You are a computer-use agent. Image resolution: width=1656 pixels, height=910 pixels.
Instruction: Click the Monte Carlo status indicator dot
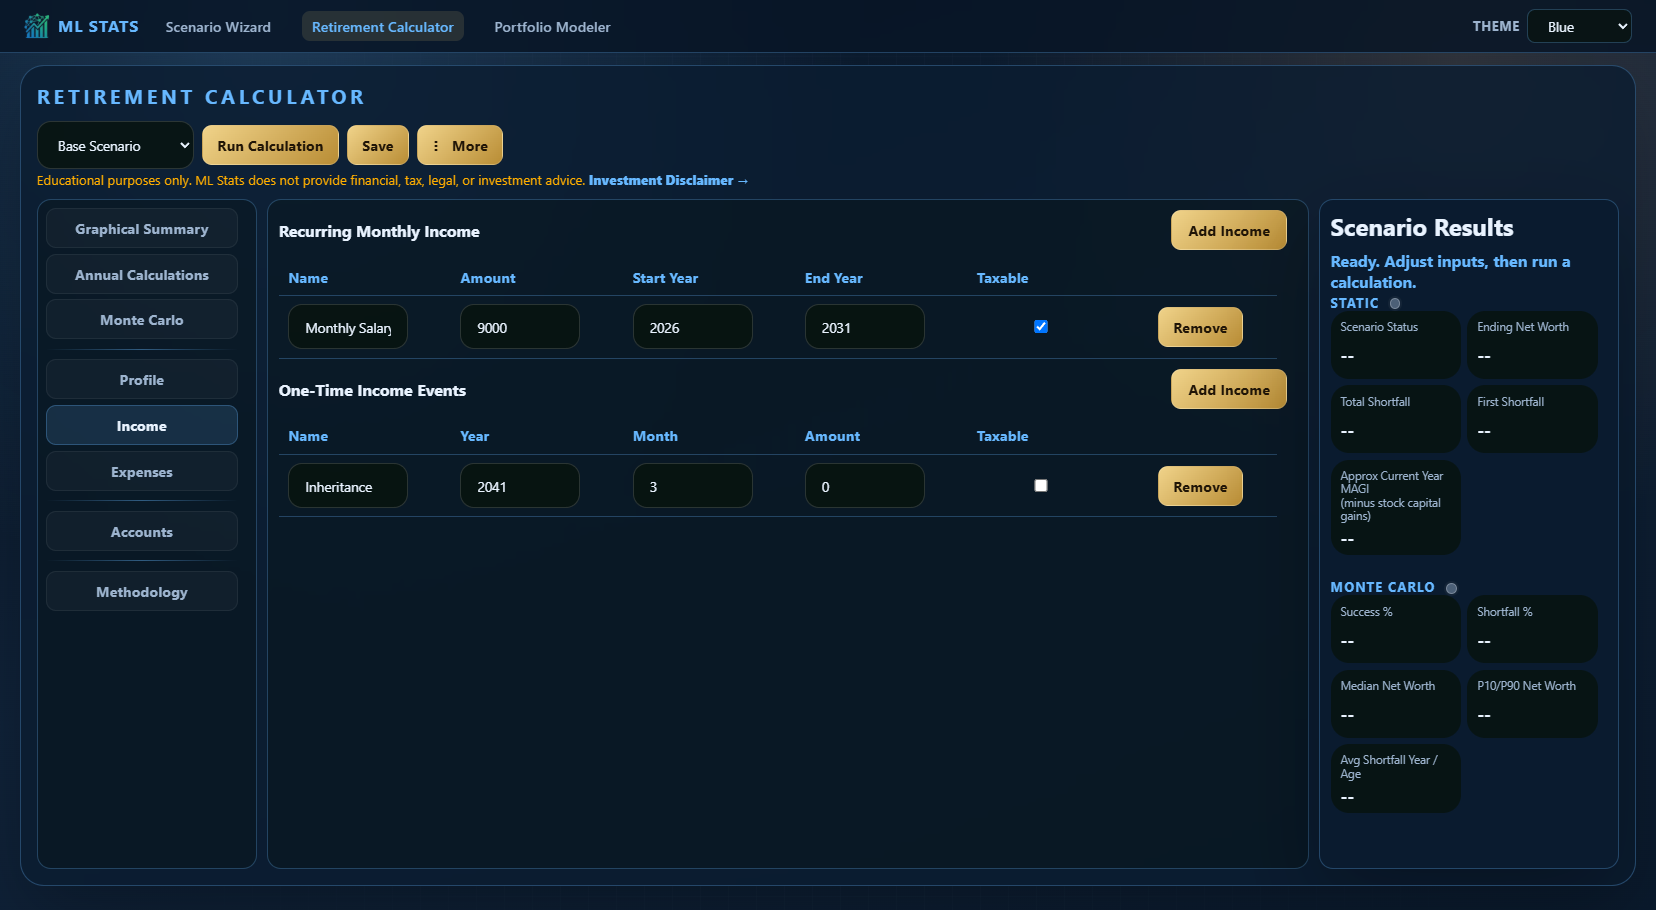pos(1451,588)
